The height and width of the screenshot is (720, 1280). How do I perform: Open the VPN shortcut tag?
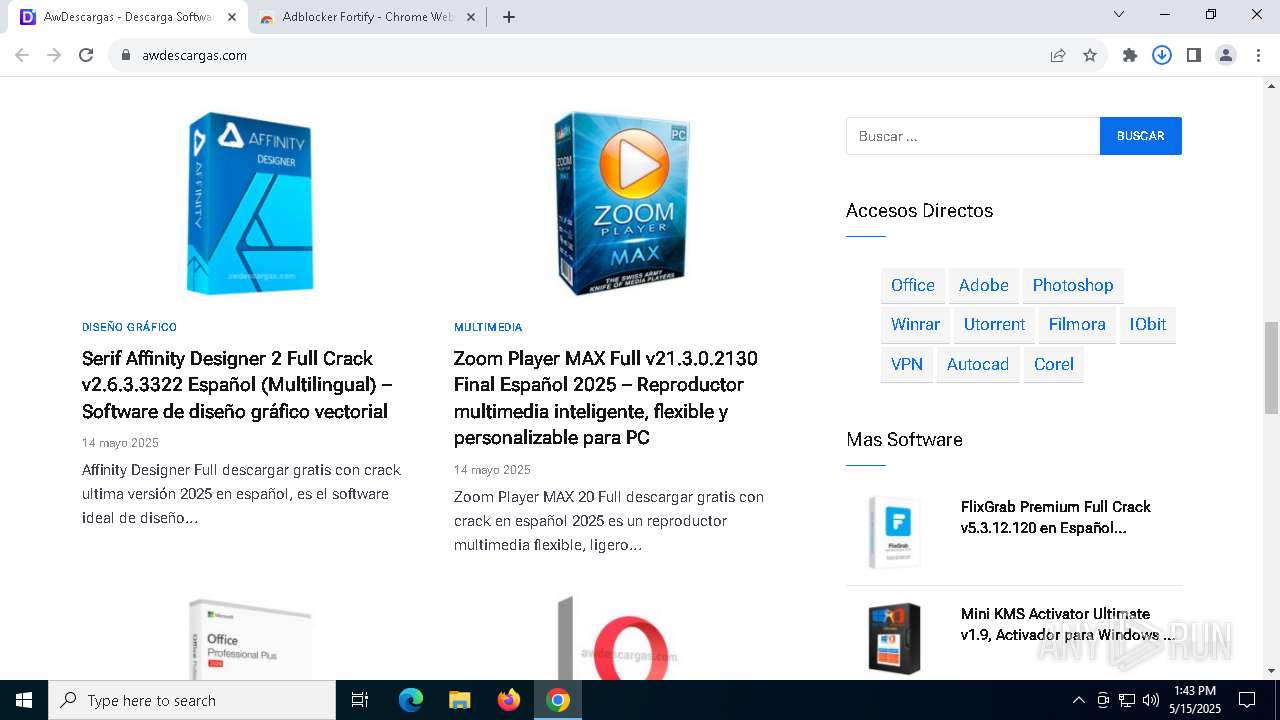(907, 364)
